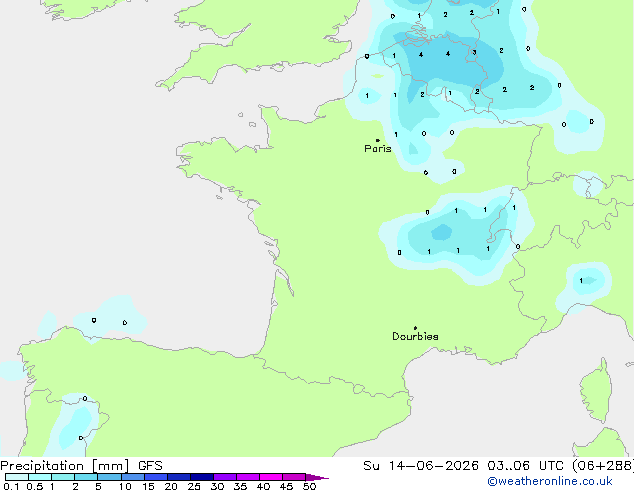Click the '50' legend scale number
The height and width of the screenshot is (490, 634).
[309, 486]
